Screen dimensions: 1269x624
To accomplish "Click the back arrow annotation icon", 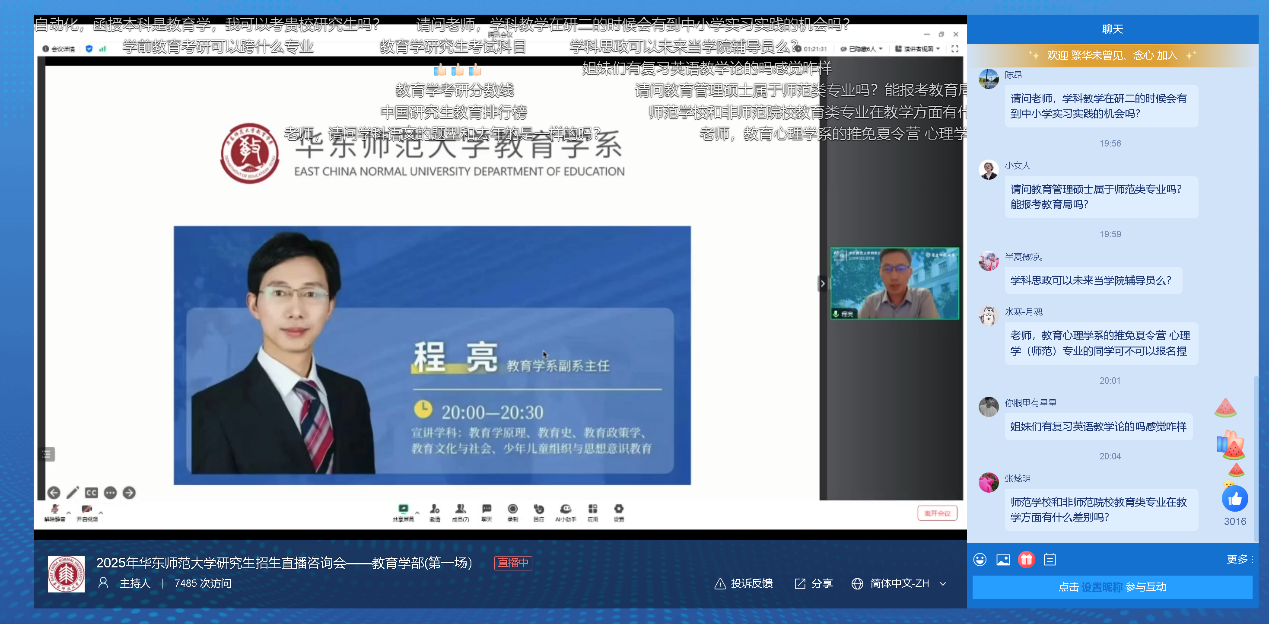I will [x=54, y=492].
